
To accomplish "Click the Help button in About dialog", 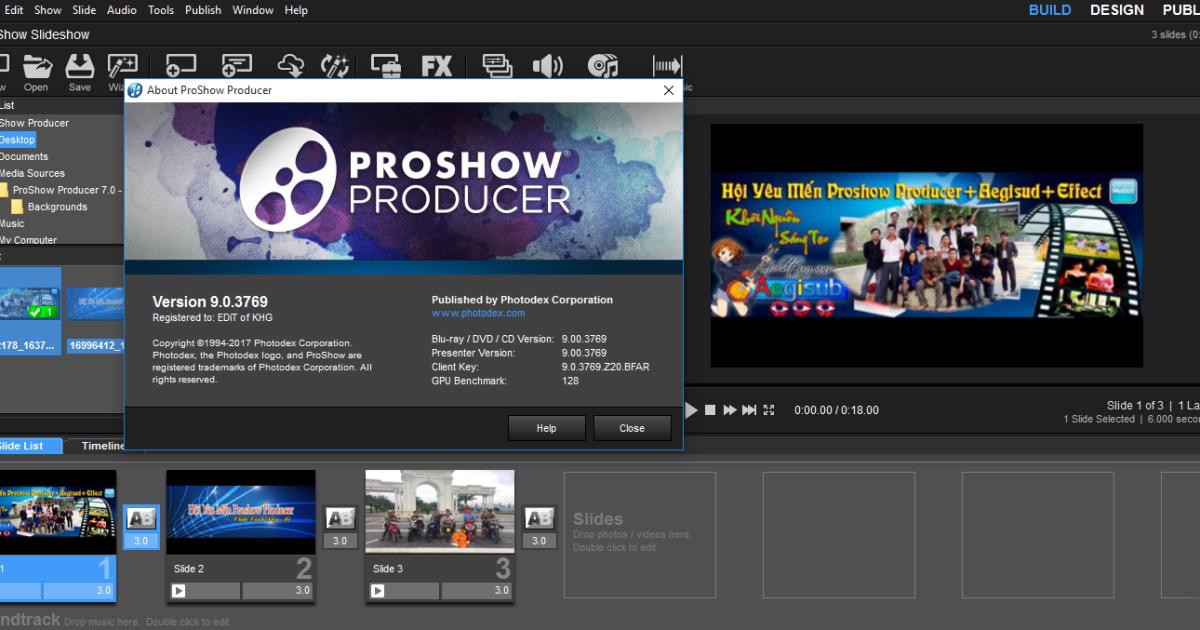I will (546, 428).
